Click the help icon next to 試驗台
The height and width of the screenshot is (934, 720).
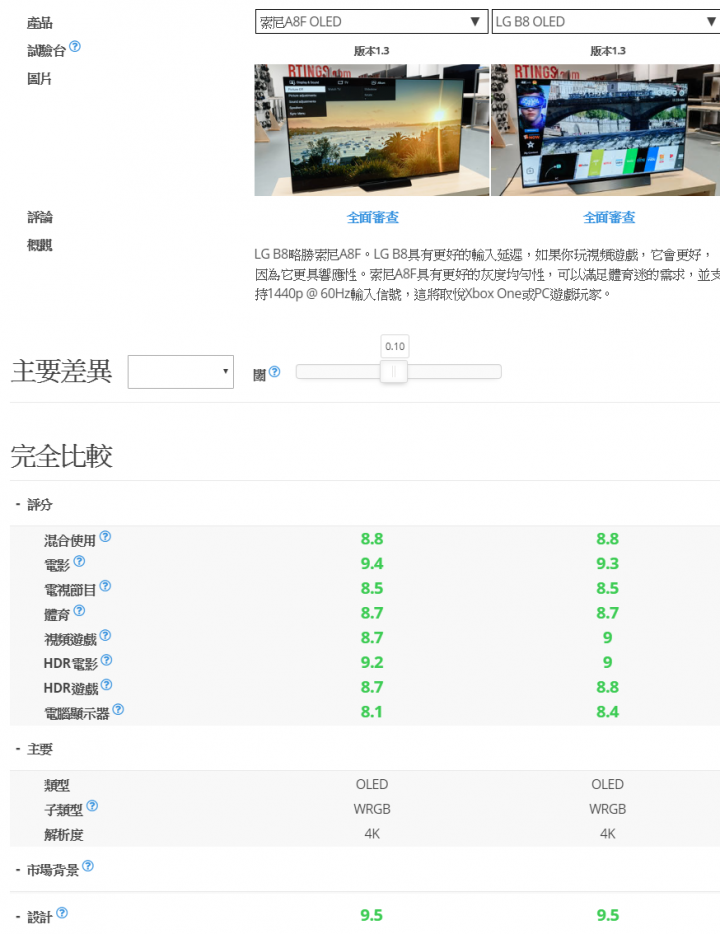[75, 46]
